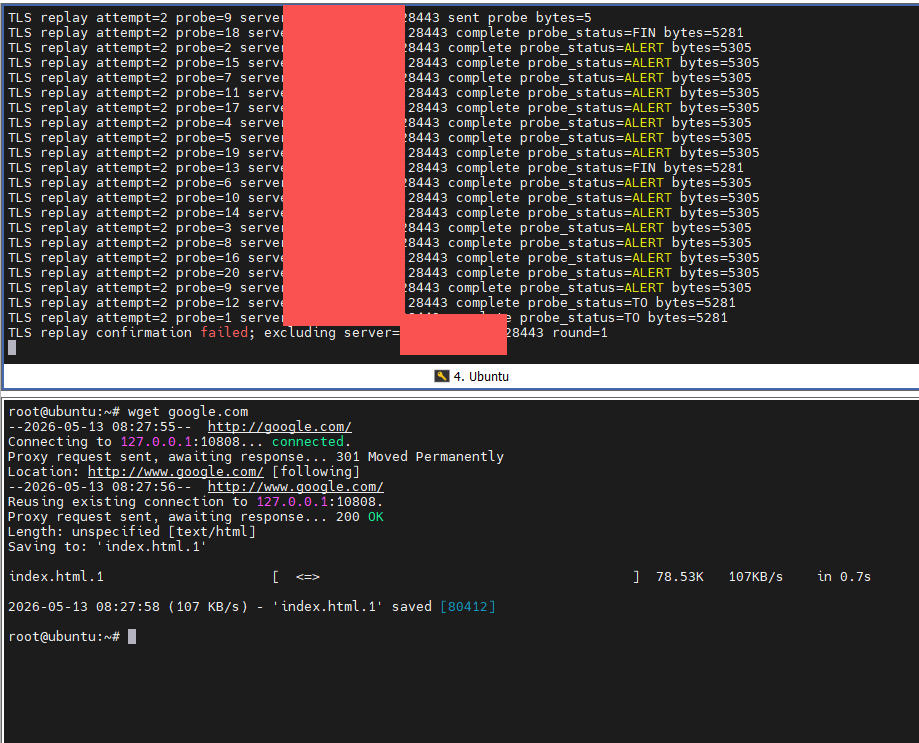
Task: Click yellow 'ALERT' on the probe=15 line
Action: [652, 63]
